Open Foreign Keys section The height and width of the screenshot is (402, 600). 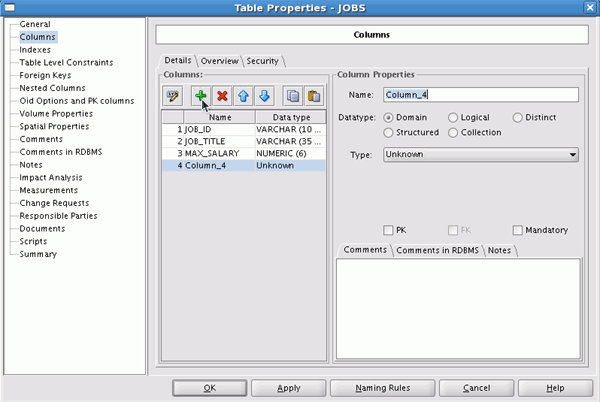point(45,75)
